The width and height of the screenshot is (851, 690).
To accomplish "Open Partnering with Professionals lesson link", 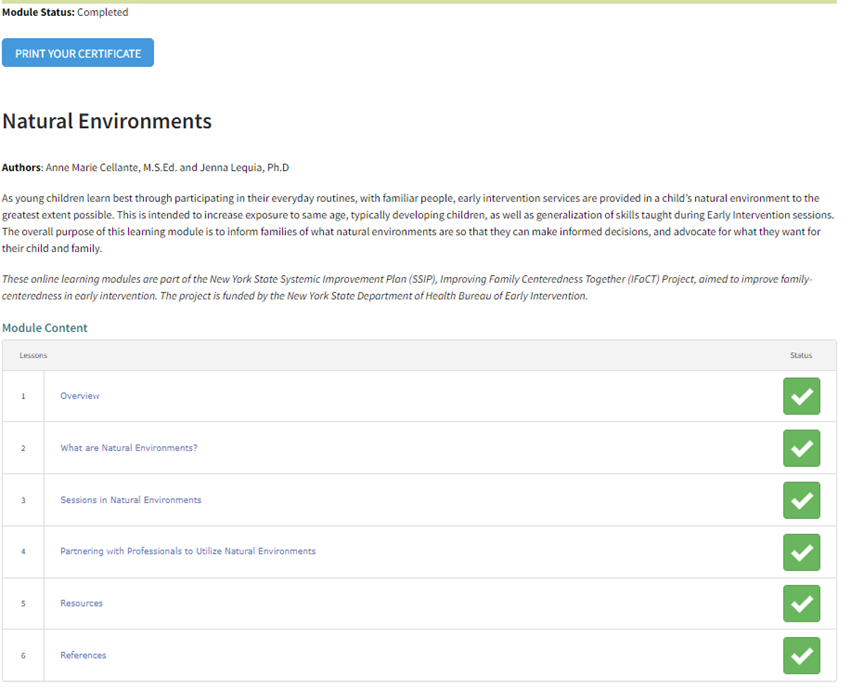I will [x=188, y=551].
